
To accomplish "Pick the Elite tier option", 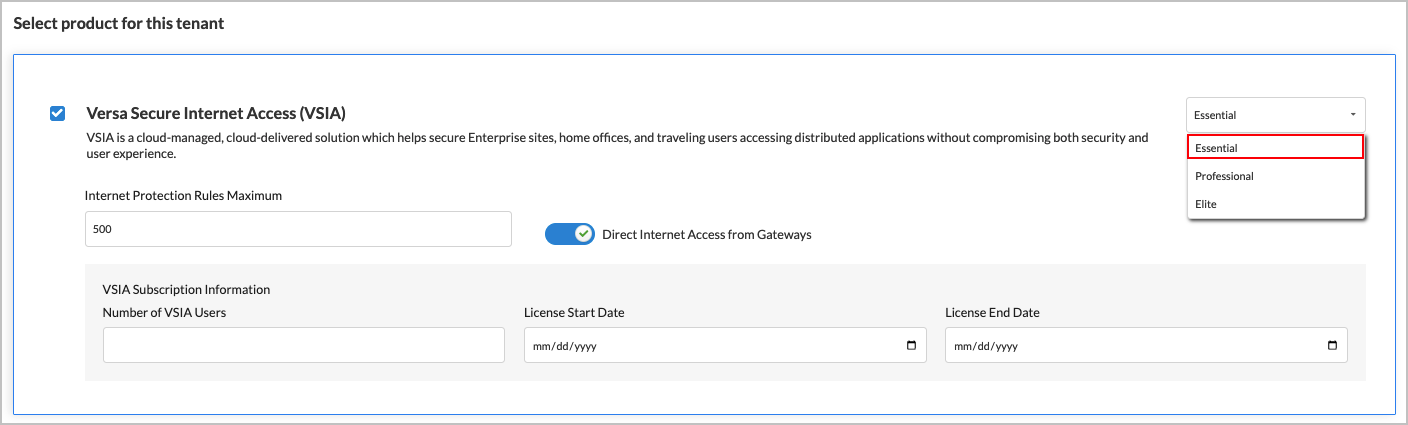I will tap(1204, 204).
